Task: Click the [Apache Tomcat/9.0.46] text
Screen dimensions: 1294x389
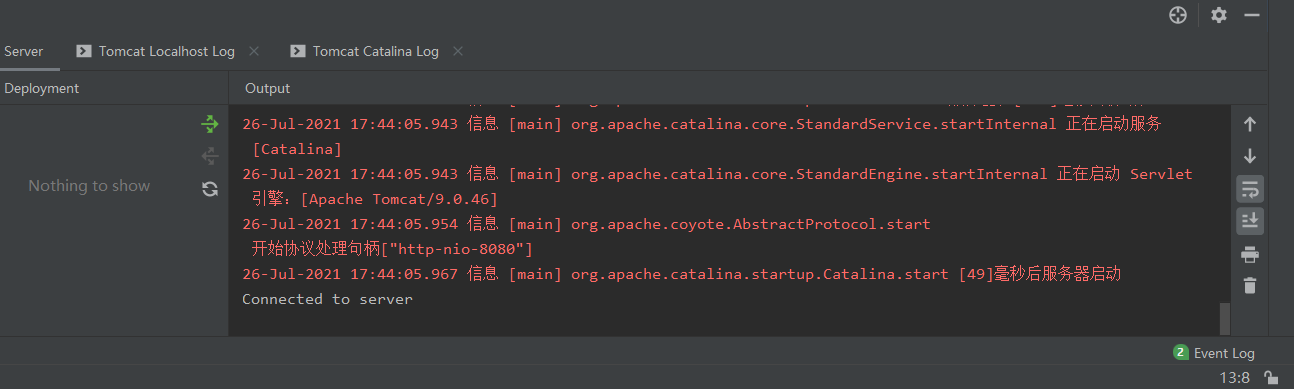Action: click(399, 199)
